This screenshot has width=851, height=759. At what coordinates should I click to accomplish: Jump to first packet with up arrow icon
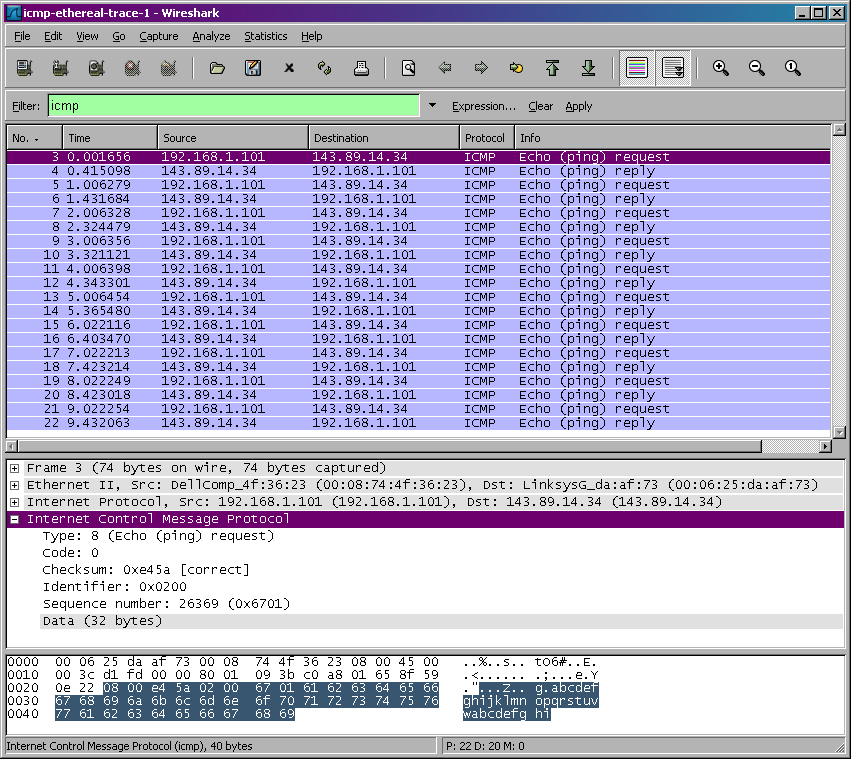click(552, 68)
